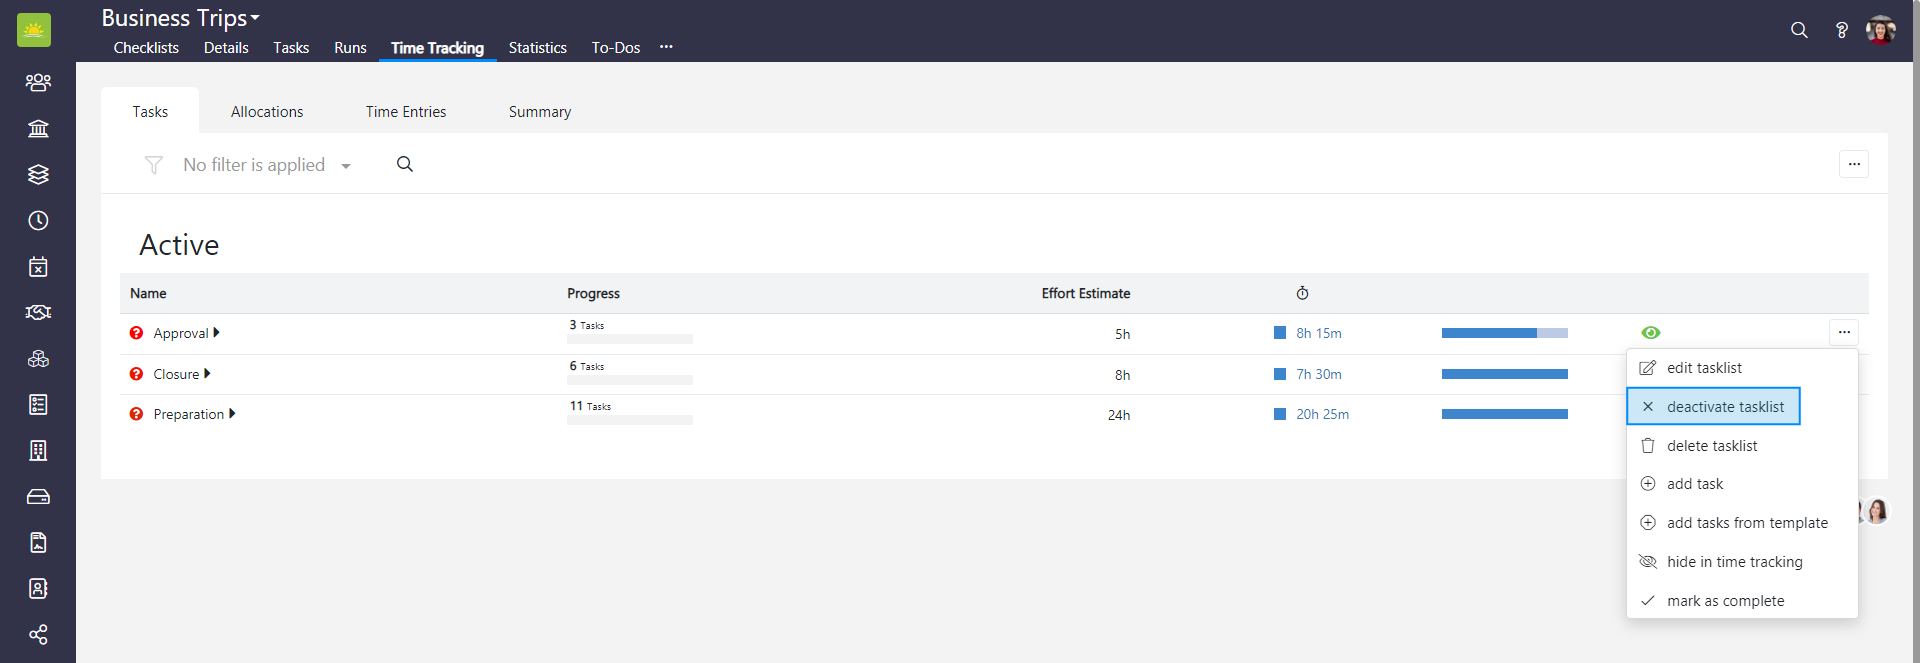1920x663 pixels.
Task: Expand the Approval tasklist arrow
Action: (217, 333)
